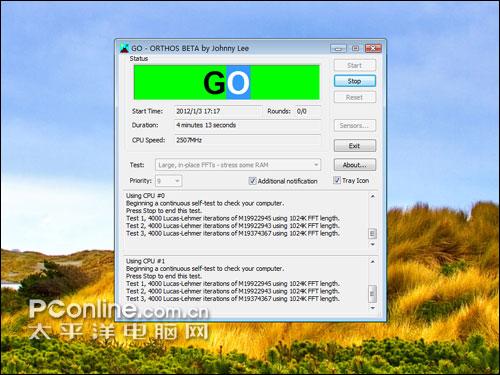Screen dimensions: 500x375
Task: Close the ORTHOS window
Action: 373,49
